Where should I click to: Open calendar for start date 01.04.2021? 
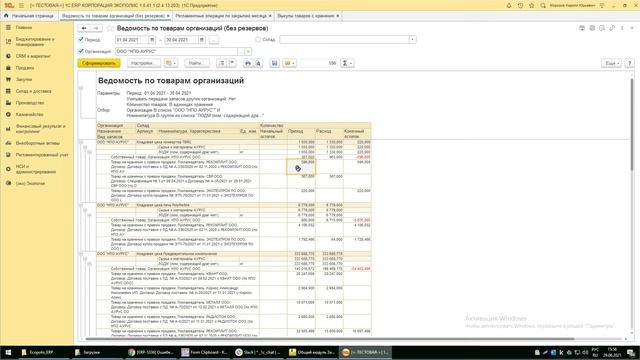tap(152, 40)
